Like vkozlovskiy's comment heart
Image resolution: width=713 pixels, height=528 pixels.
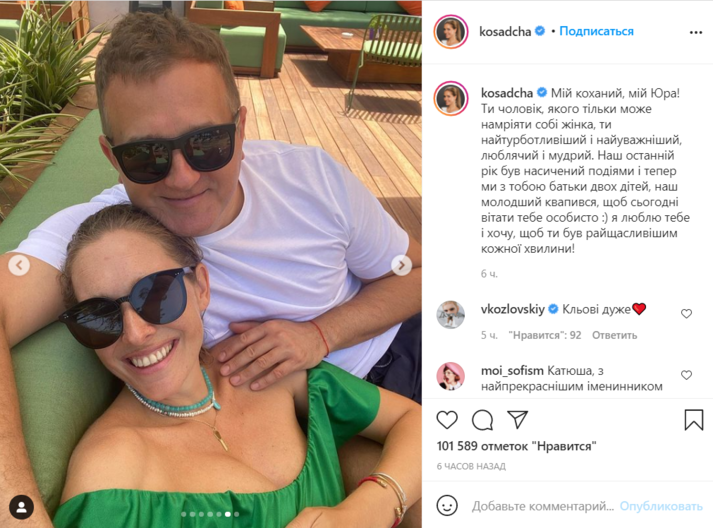click(x=686, y=313)
